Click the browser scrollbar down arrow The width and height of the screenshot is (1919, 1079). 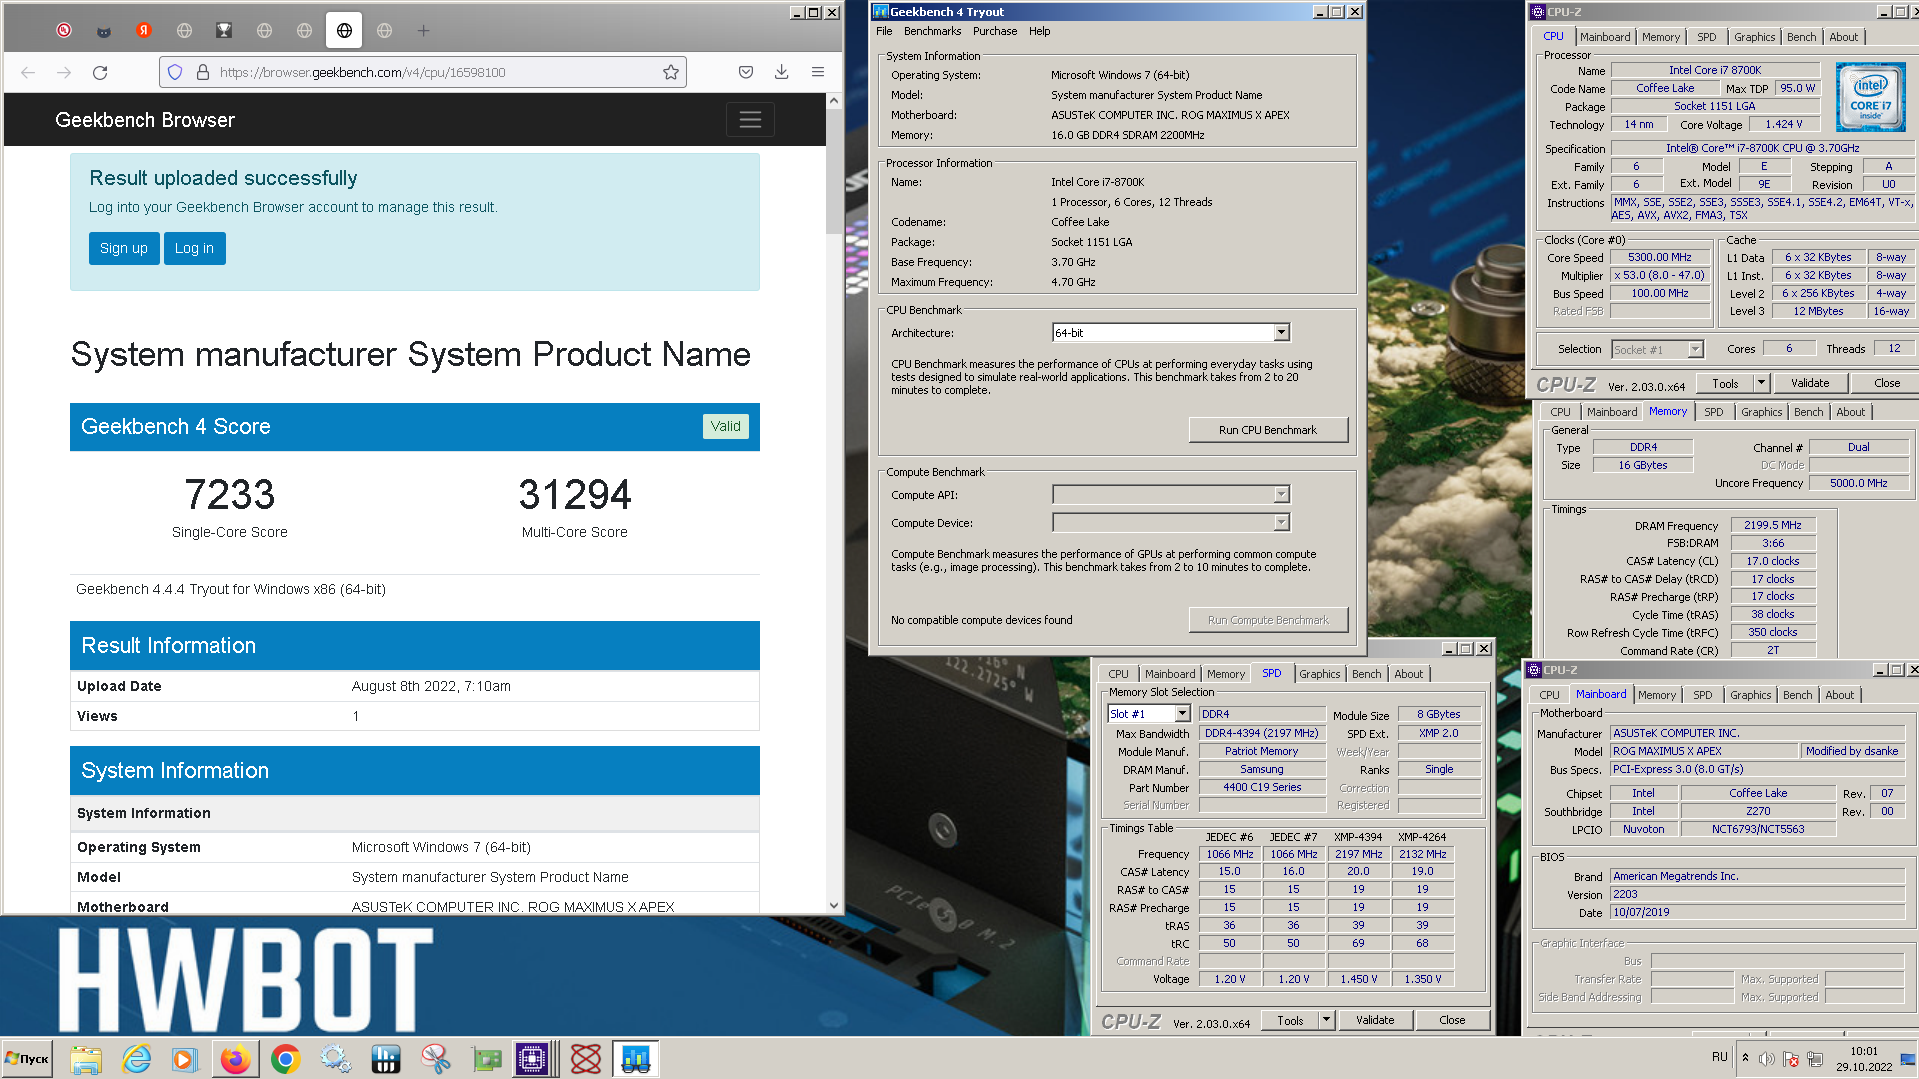pyautogui.click(x=834, y=906)
